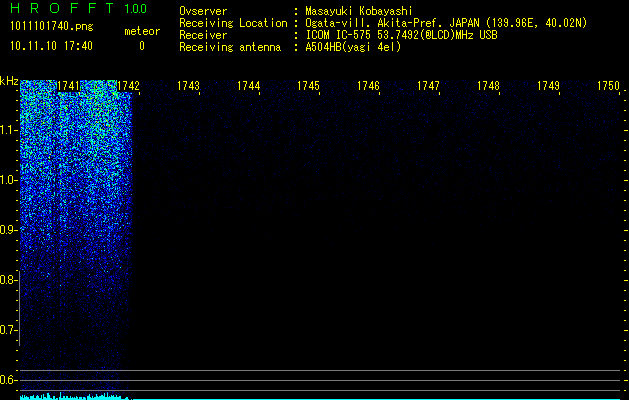The image size is (629, 400).
Task: Click the meteor label
Action: click(x=142, y=31)
